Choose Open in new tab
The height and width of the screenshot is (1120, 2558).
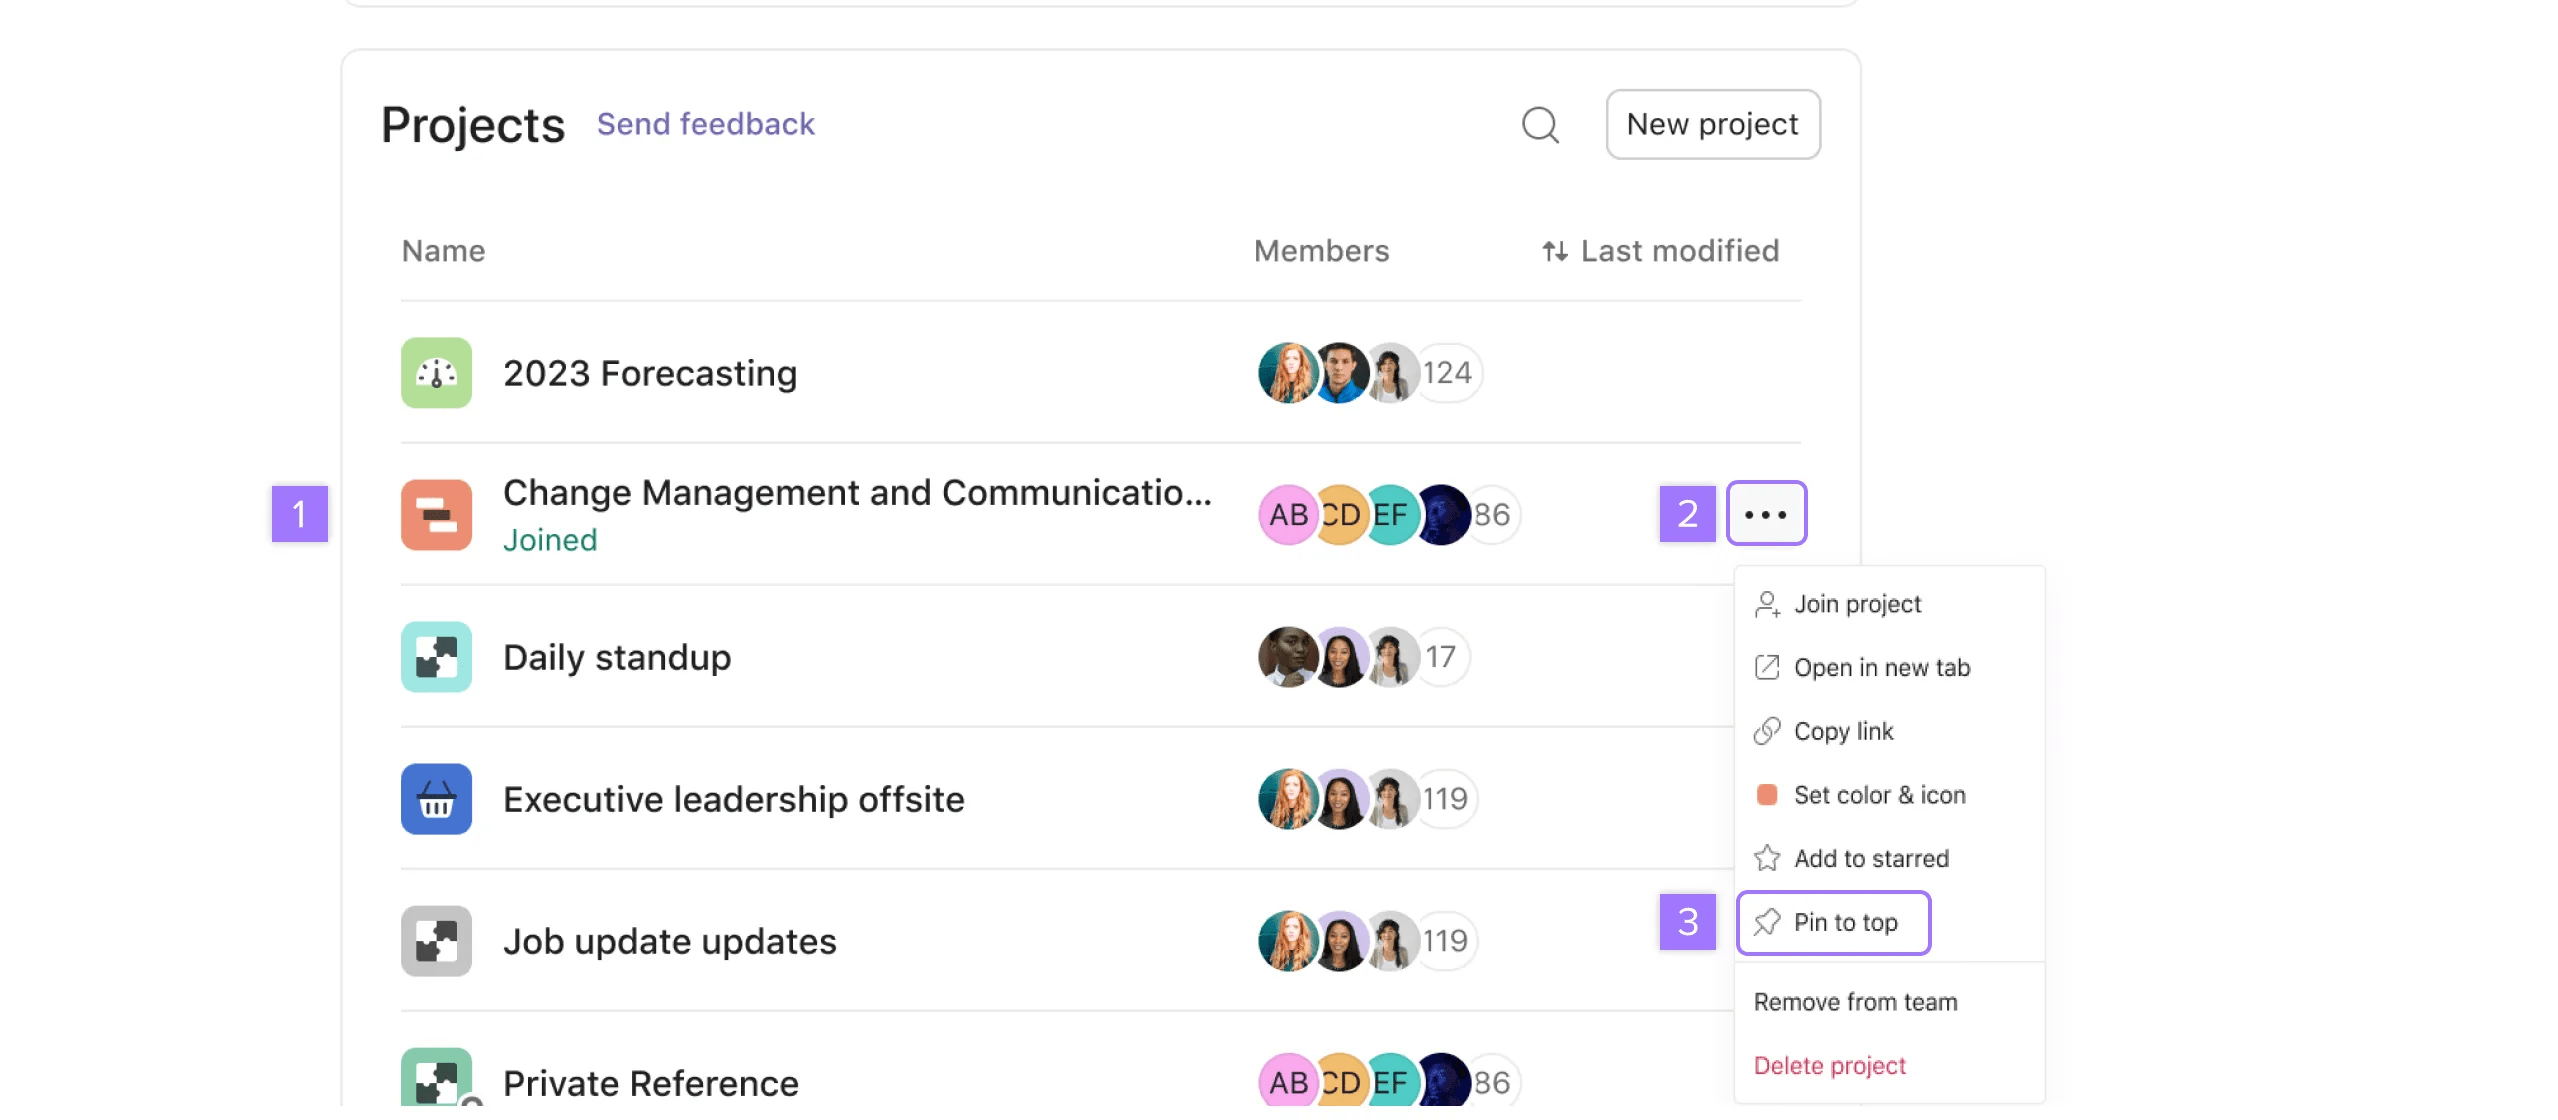(x=1880, y=667)
